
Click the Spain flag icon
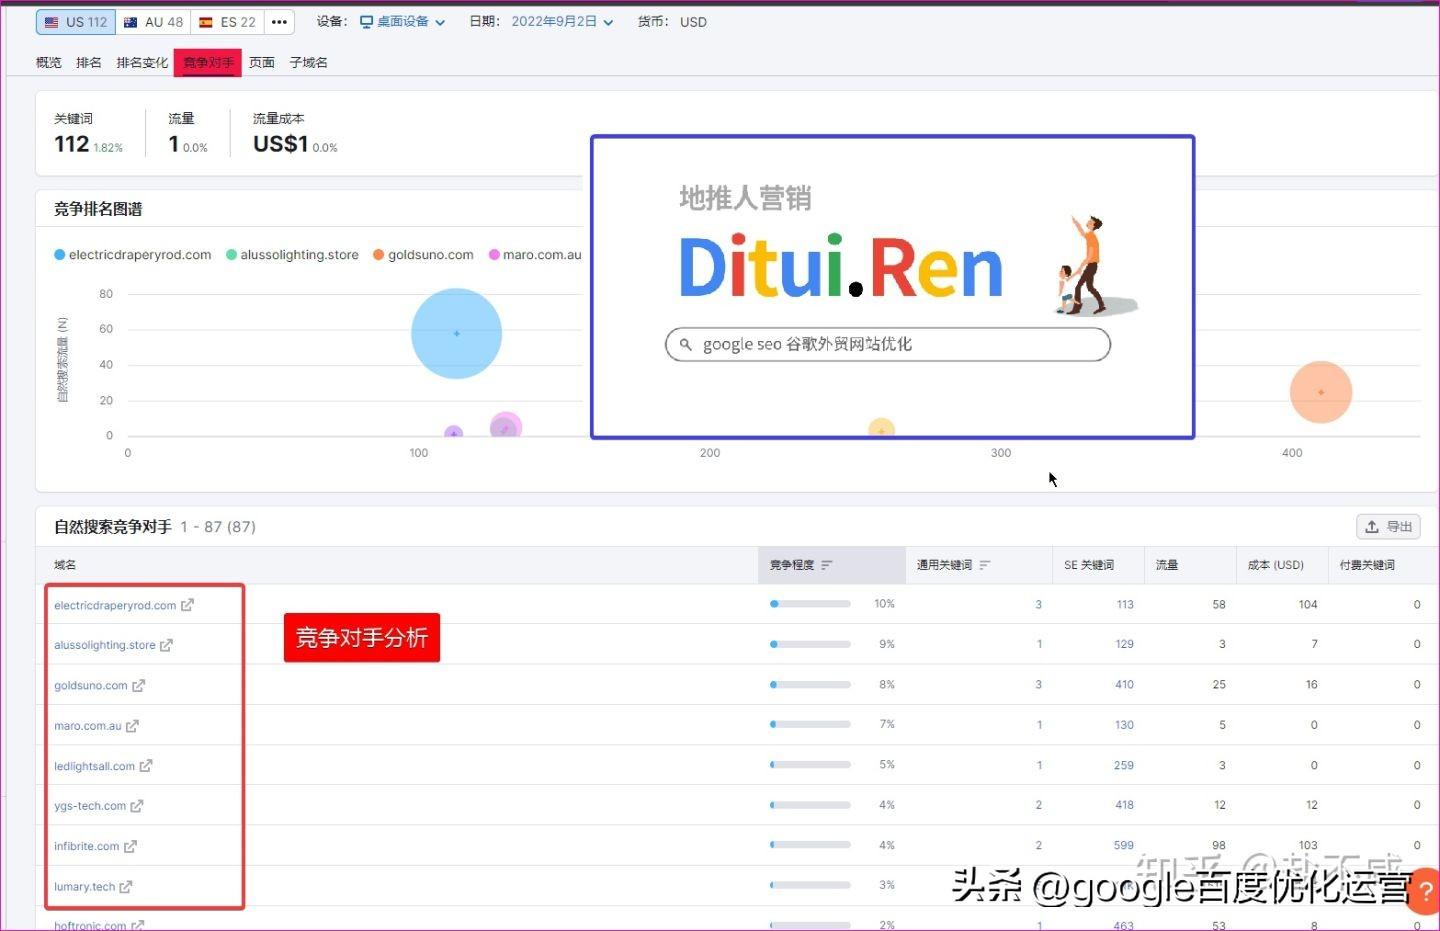[206, 22]
